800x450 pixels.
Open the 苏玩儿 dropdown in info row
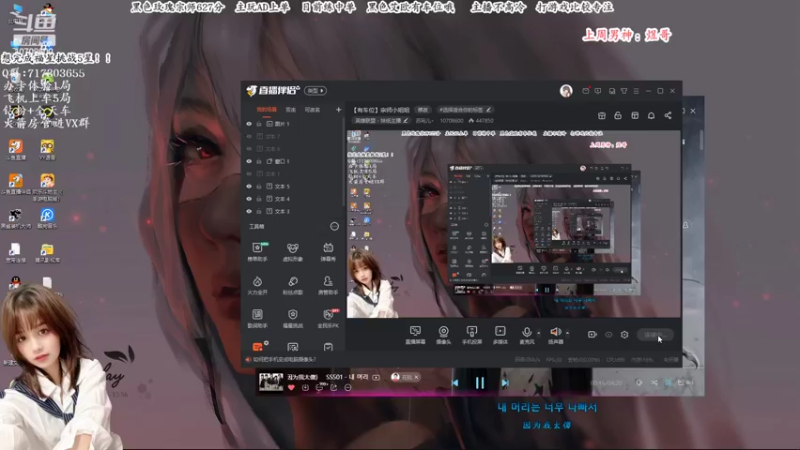coord(424,121)
